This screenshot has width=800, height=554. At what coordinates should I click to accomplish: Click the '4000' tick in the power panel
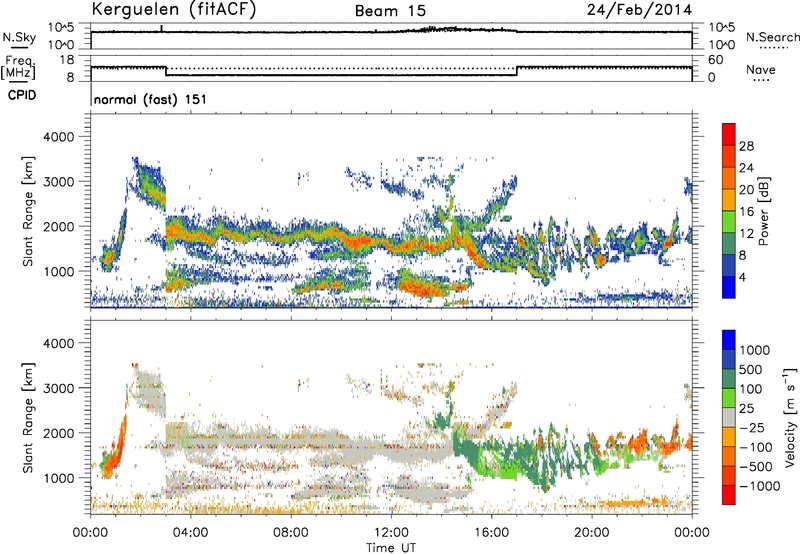[x=58, y=137]
